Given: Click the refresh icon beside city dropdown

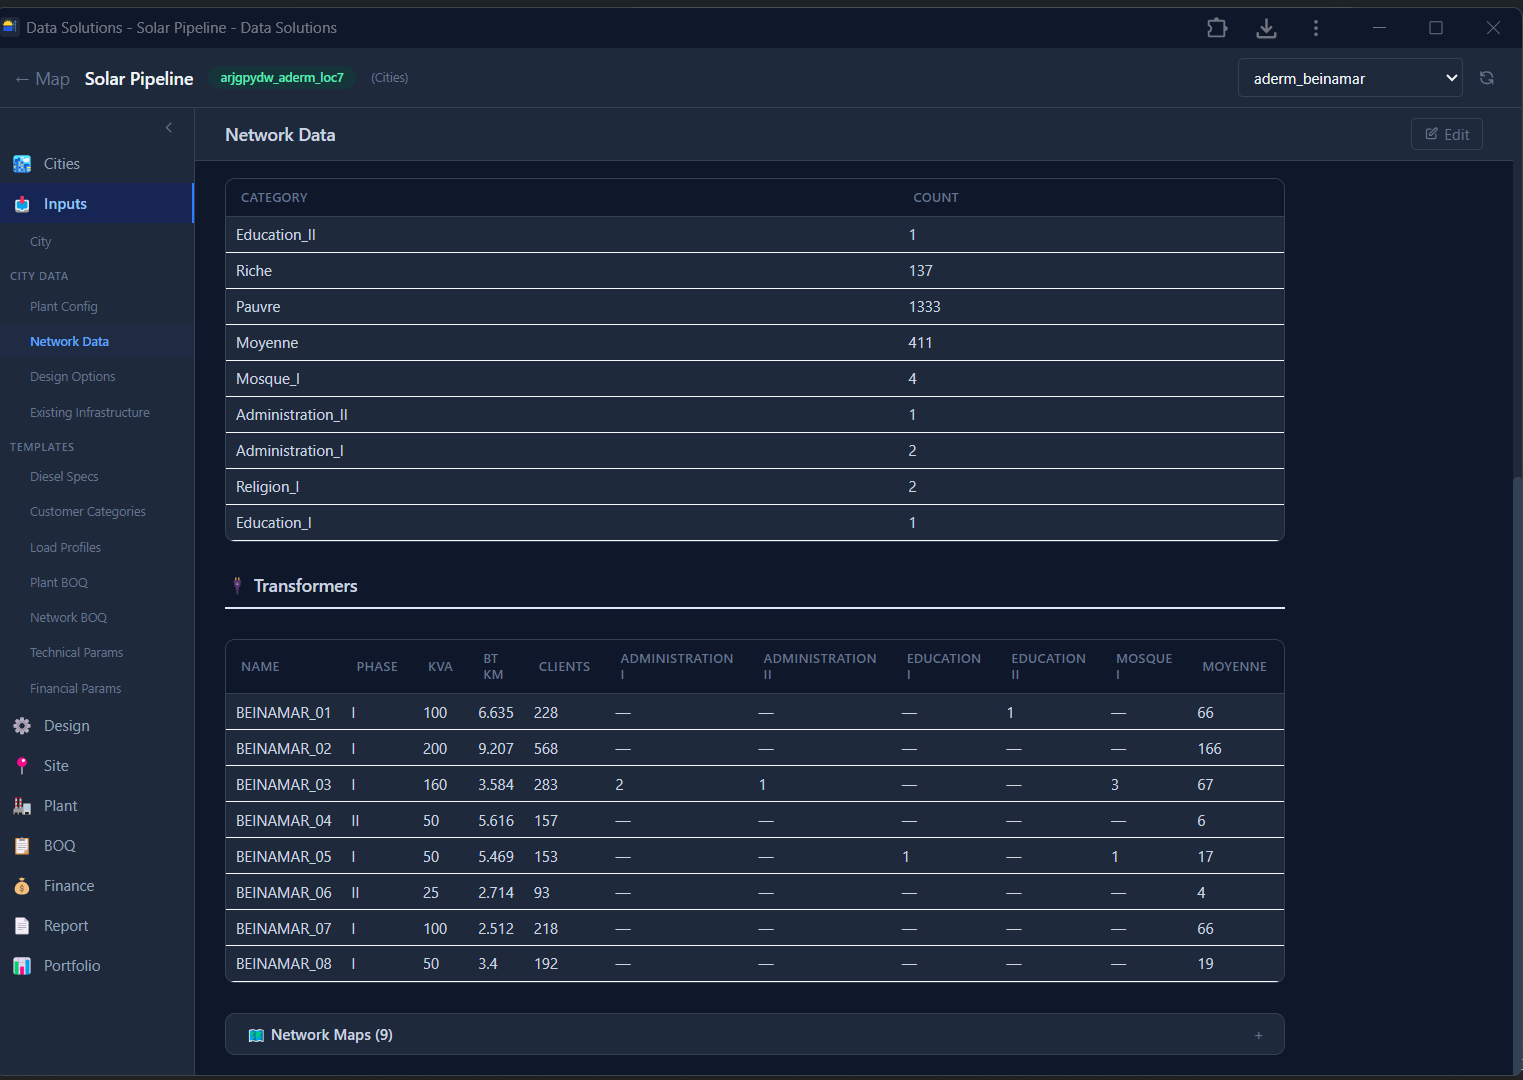Looking at the screenshot, I should [x=1487, y=78].
